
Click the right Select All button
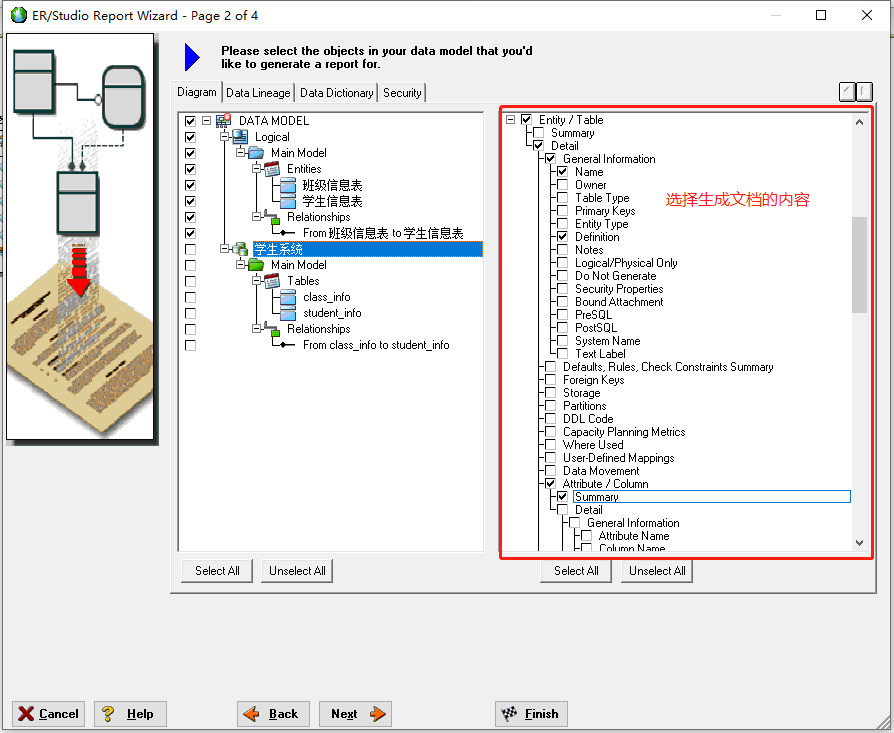[576, 571]
